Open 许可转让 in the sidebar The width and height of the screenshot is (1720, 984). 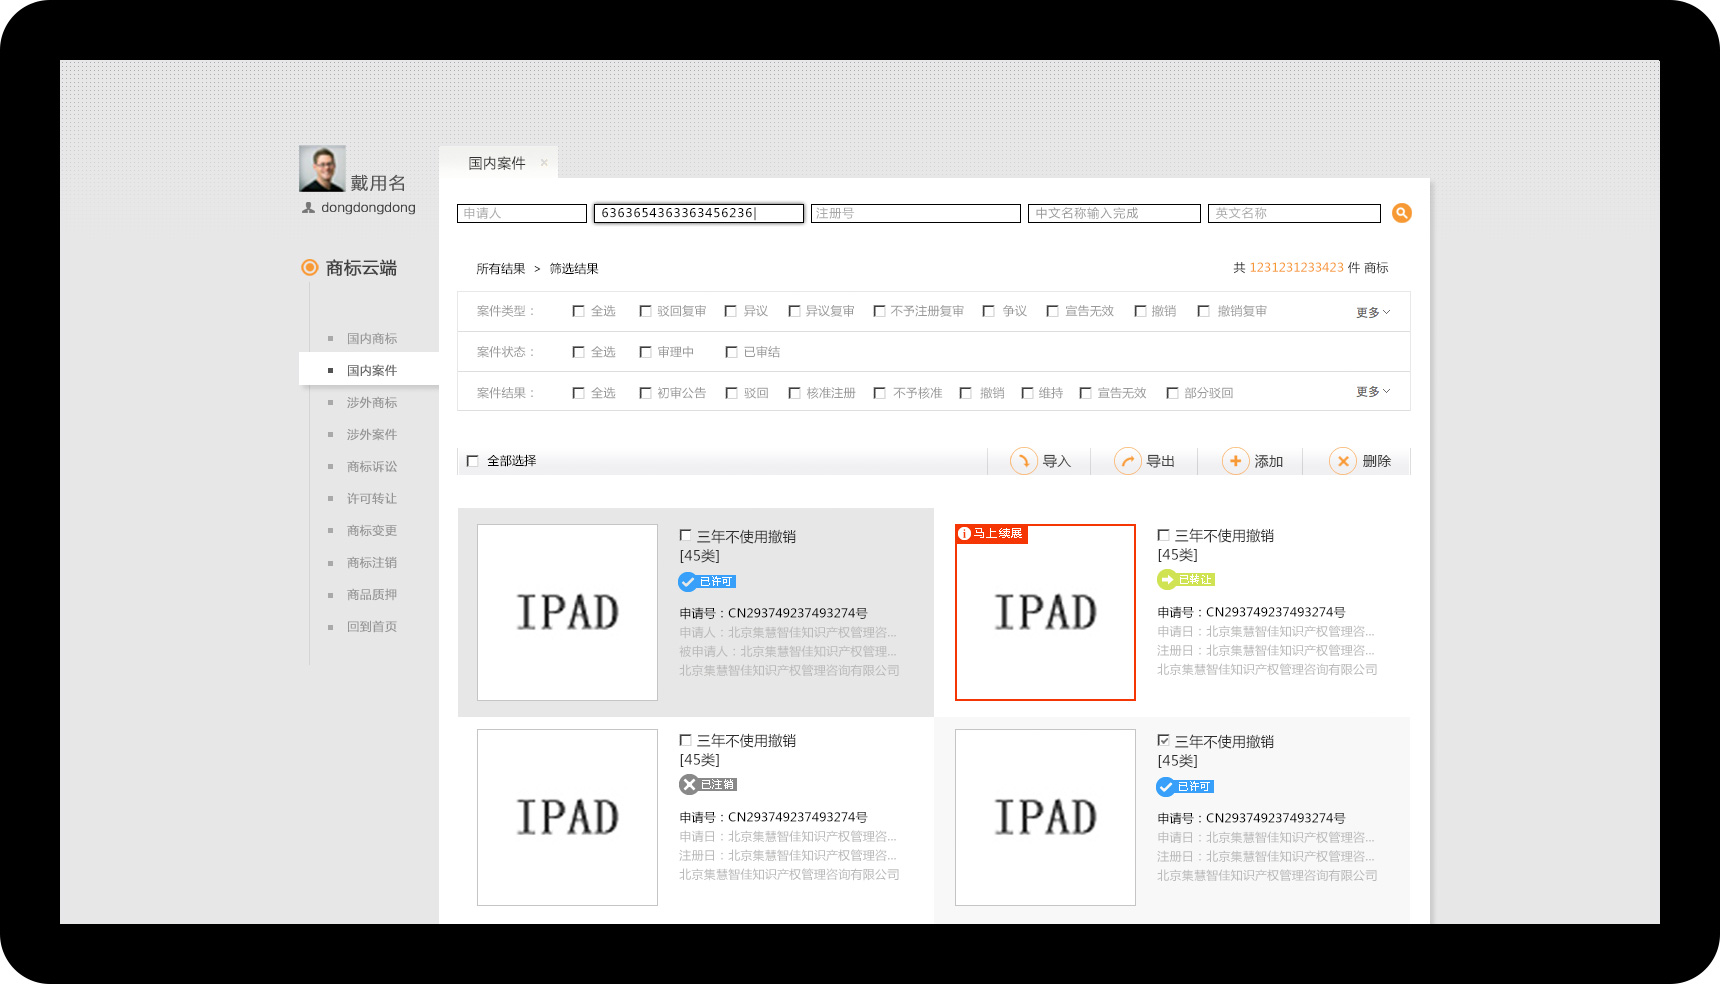click(x=372, y=499)
